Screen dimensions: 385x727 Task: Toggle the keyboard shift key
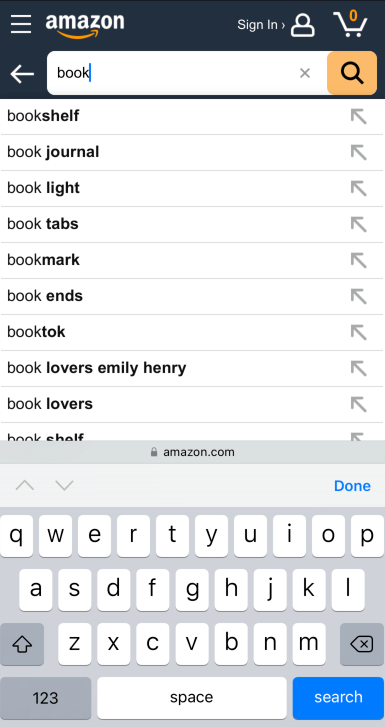click(22, 644)
